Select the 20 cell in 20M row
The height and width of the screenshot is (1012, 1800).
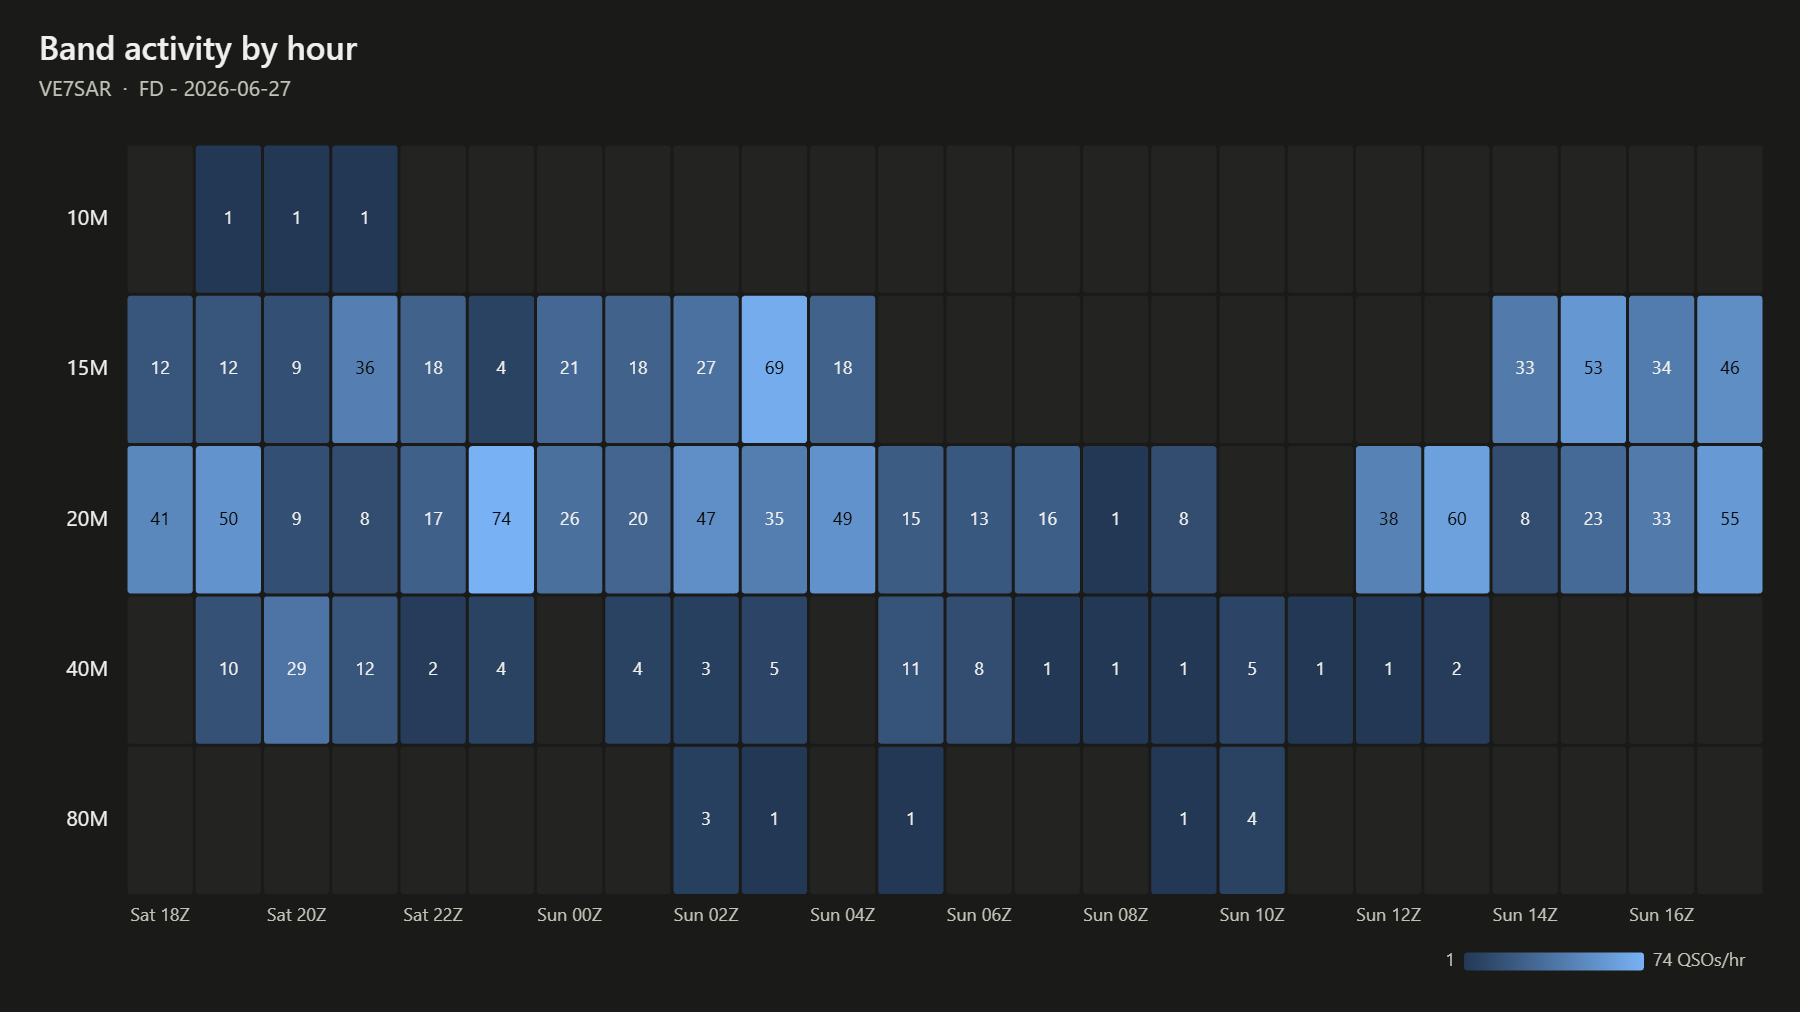pyautogui.click(x=637, y=519)
